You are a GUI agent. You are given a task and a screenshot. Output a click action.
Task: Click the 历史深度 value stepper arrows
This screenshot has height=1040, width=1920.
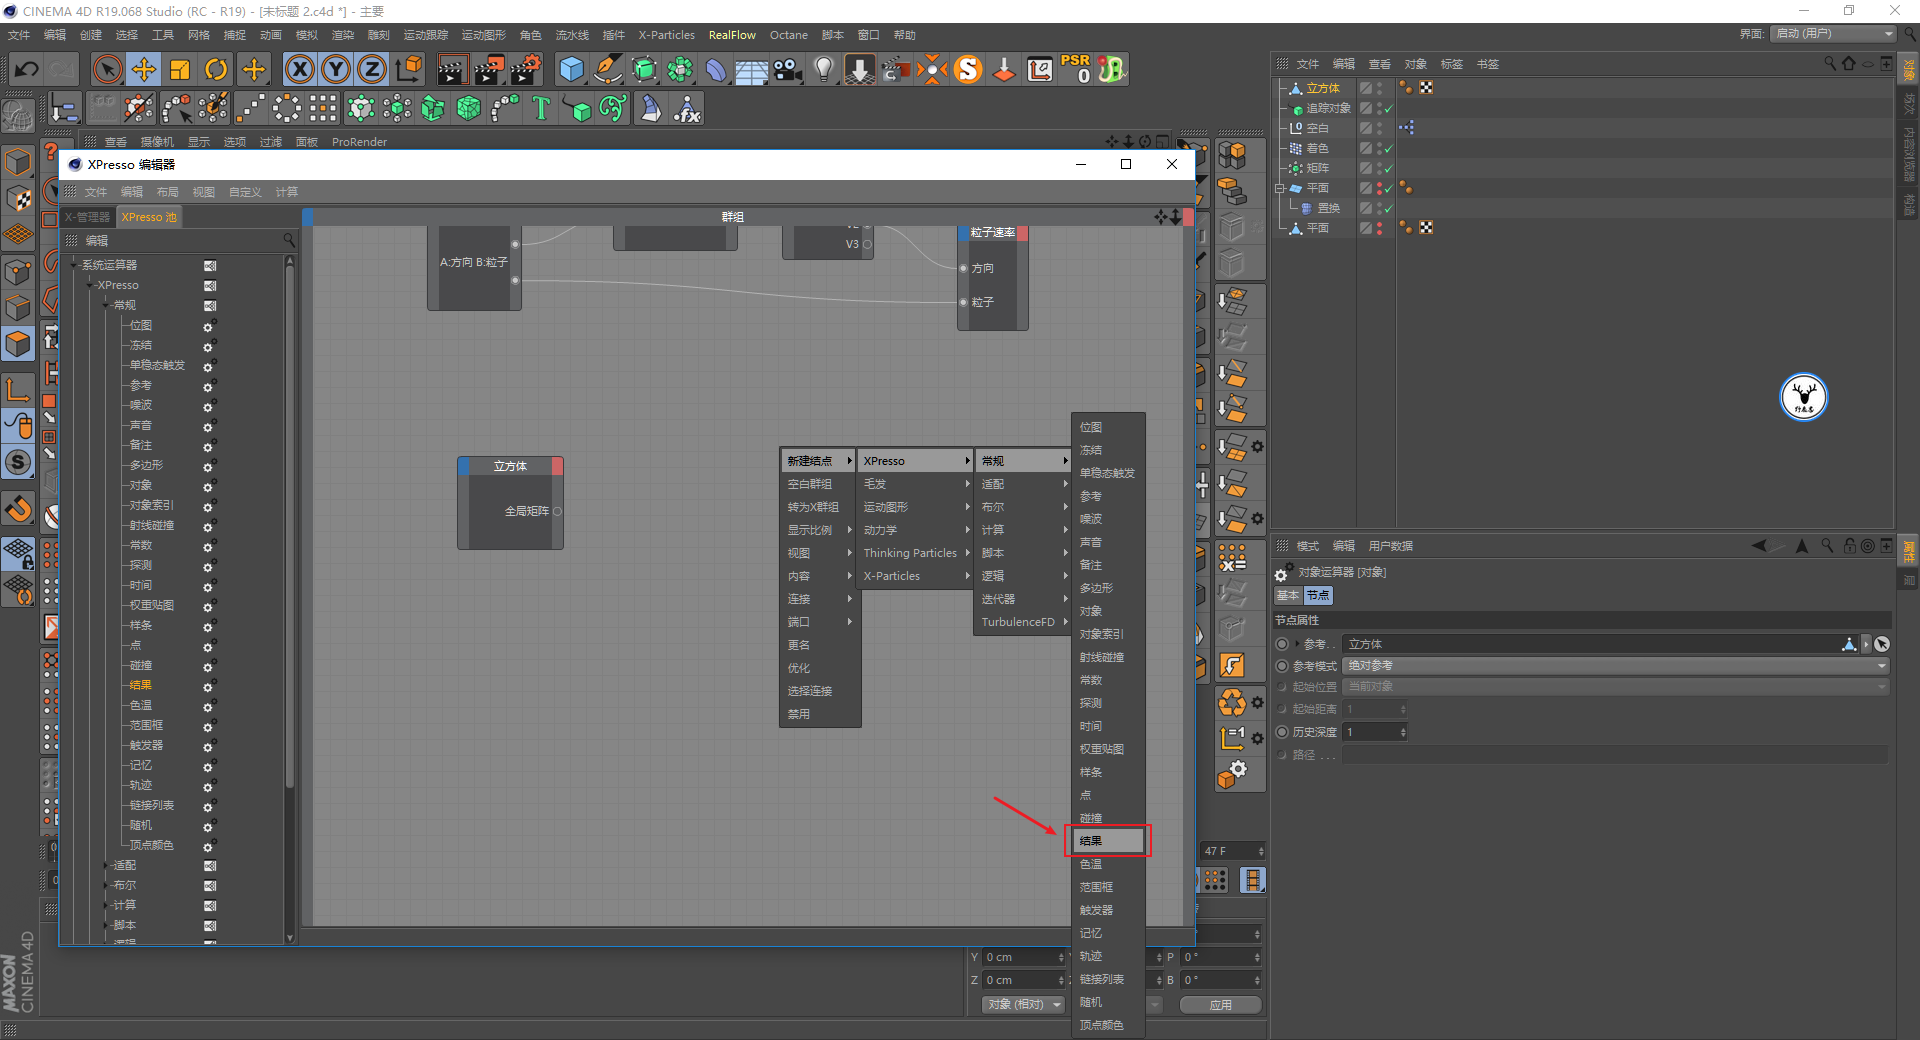(1403, 732)
